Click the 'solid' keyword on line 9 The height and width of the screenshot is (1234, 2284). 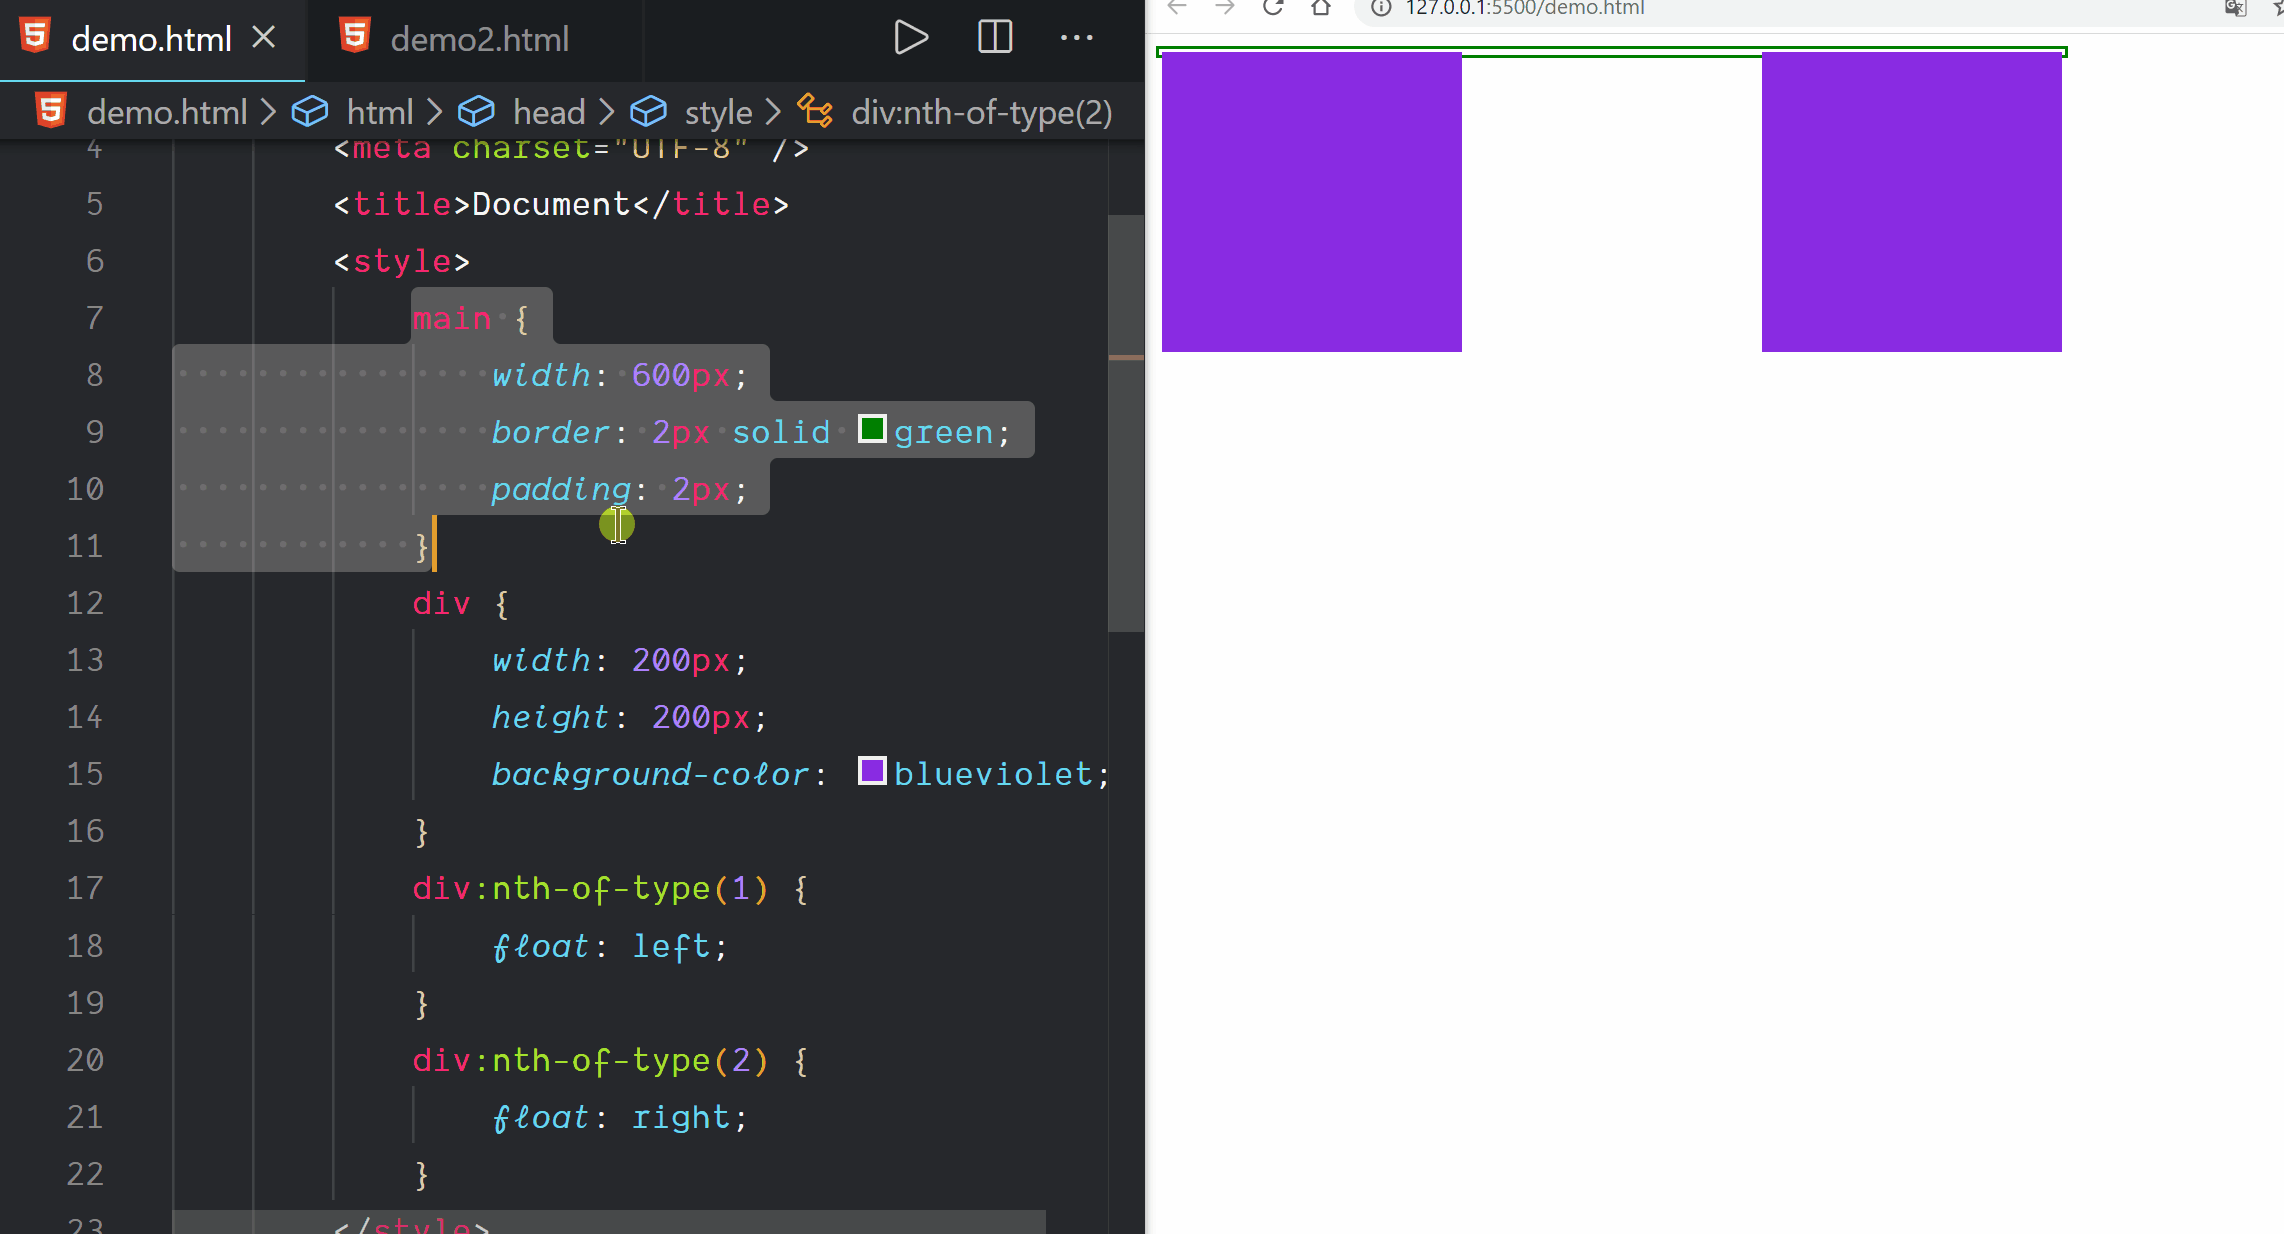point(781,432)
